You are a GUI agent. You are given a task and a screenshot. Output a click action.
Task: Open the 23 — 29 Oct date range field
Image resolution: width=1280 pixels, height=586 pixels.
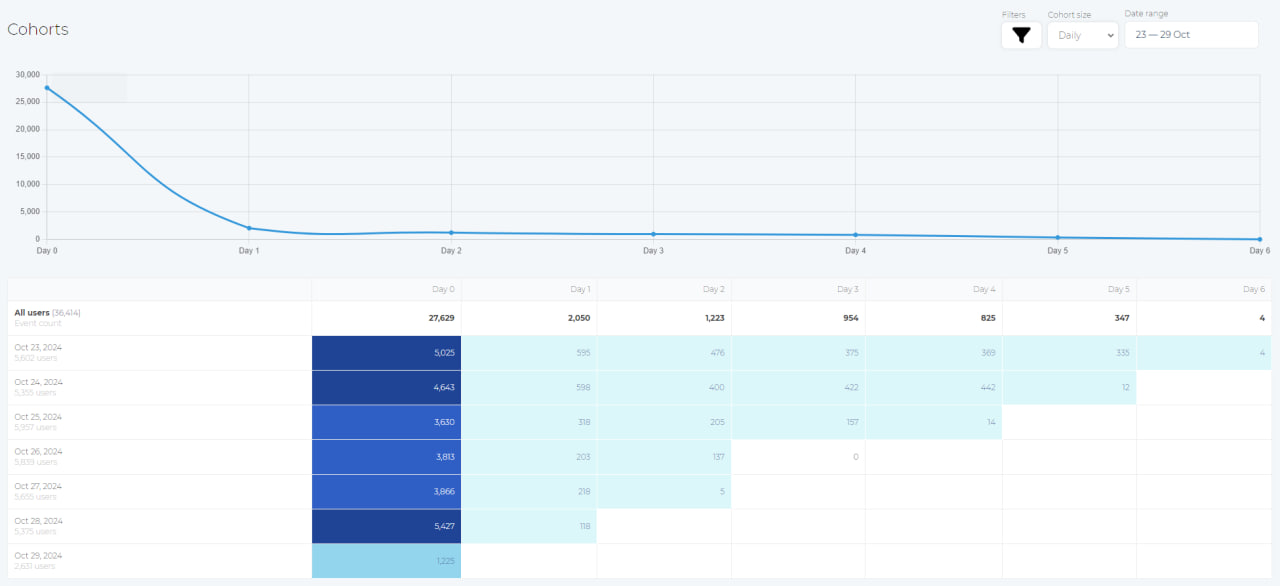(1191, 35)
